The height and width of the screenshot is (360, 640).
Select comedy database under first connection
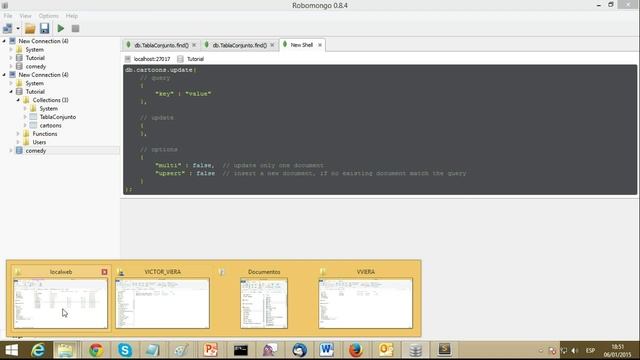pos(36,67)
